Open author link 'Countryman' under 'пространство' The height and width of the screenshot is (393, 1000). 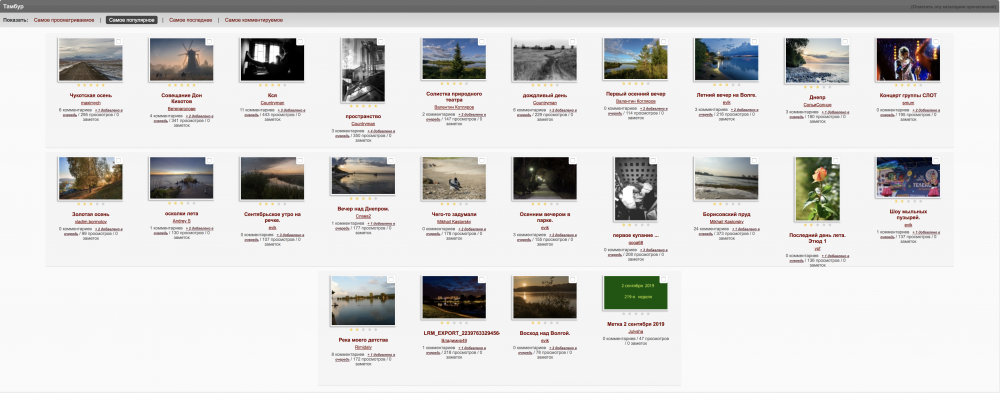[x=363, y=124]
